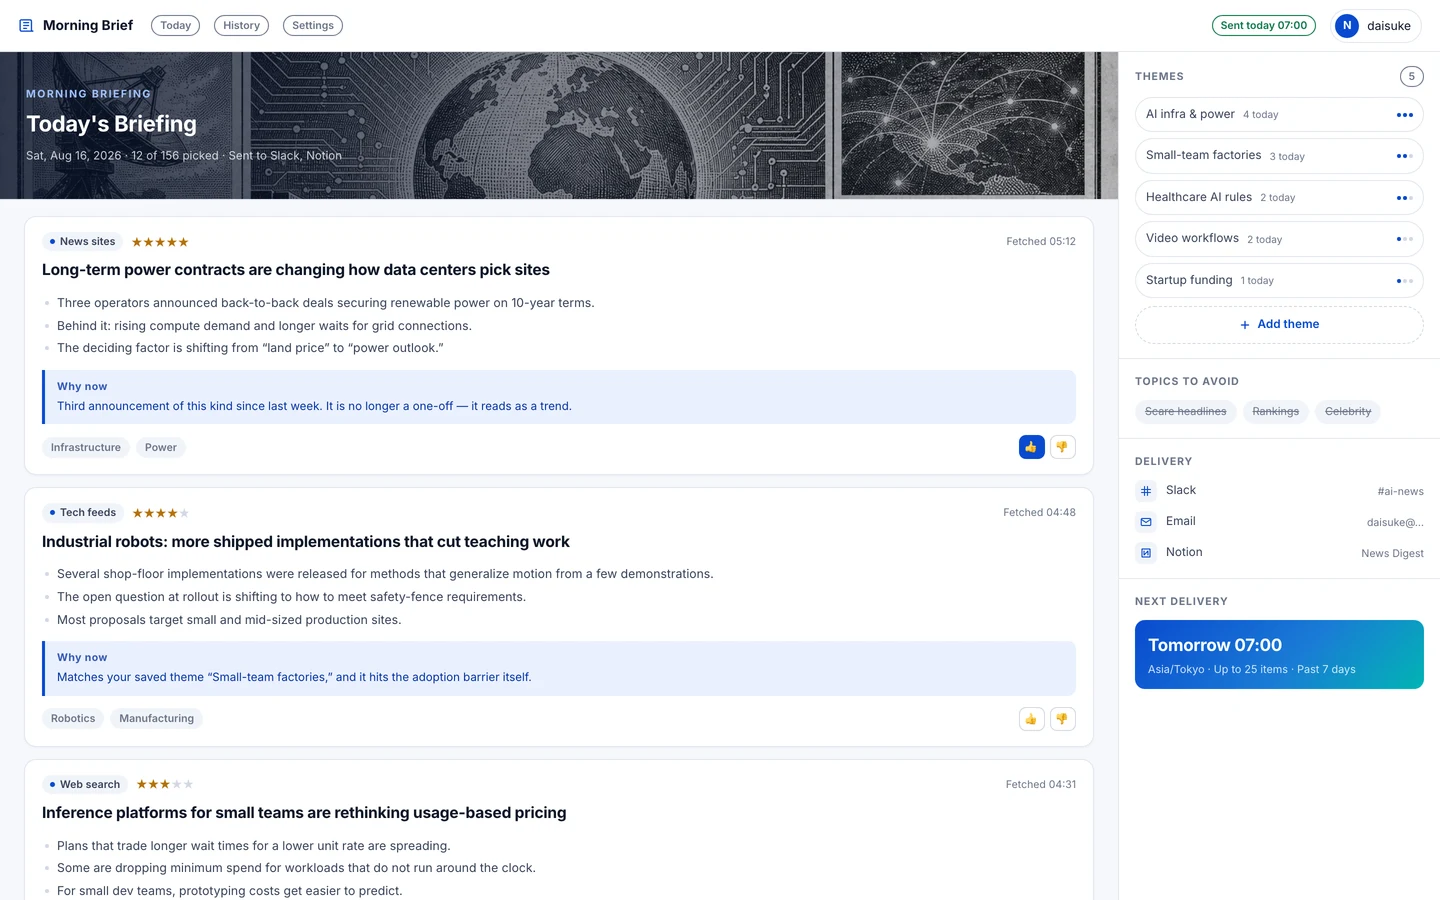Thumbs down the Industrial robots article
Viewport: 1440px width, 900px height.
(x=1063, y=719)
